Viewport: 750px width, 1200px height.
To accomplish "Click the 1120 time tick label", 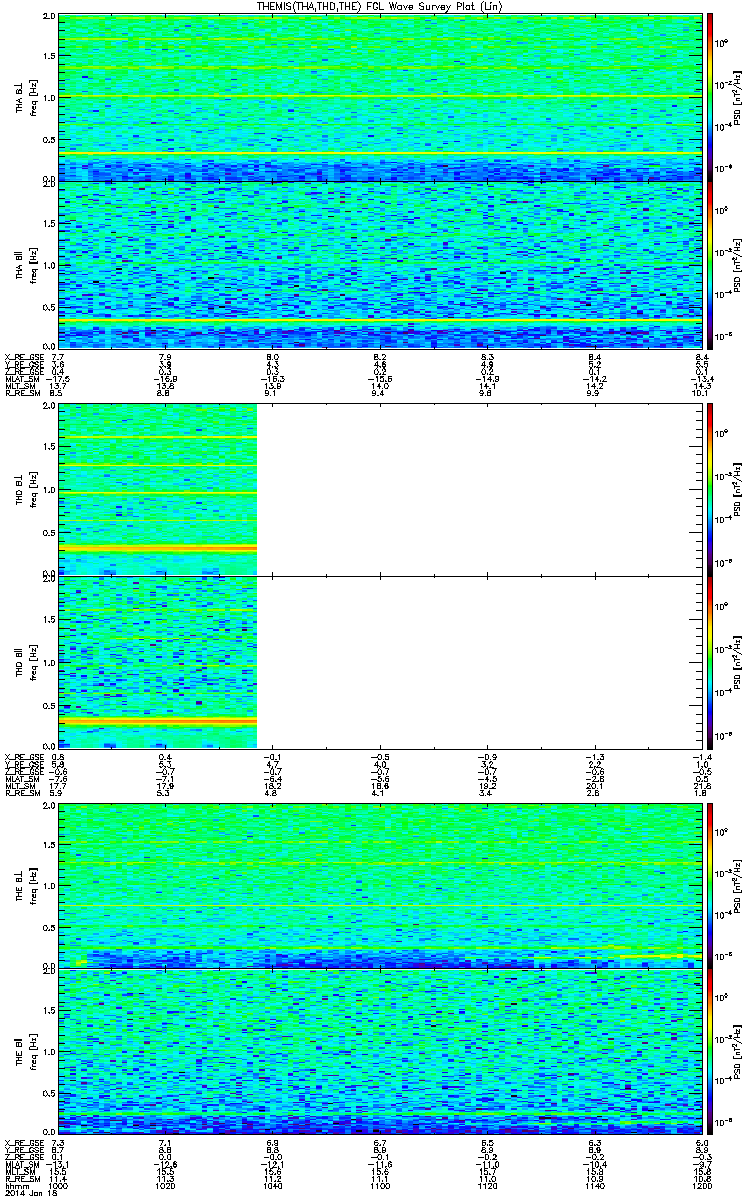I will click(x=487, y=1185).
